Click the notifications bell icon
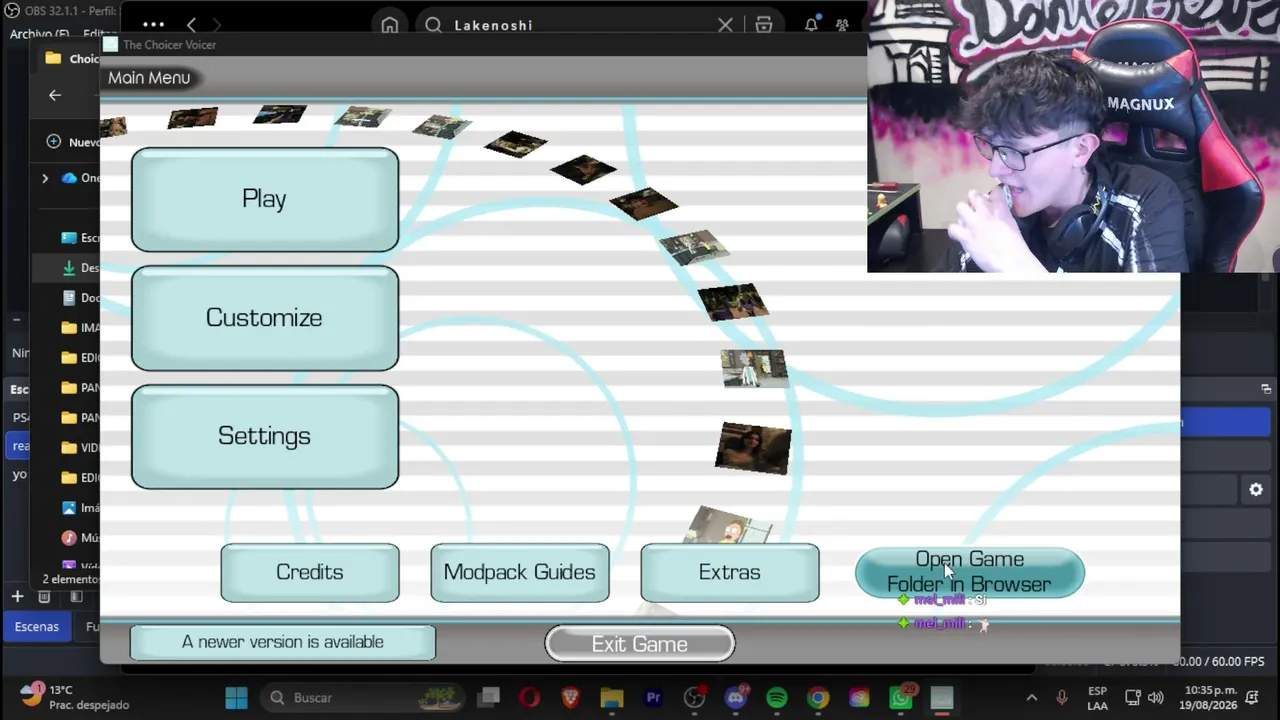The image size is (1280, 720). 811,25
